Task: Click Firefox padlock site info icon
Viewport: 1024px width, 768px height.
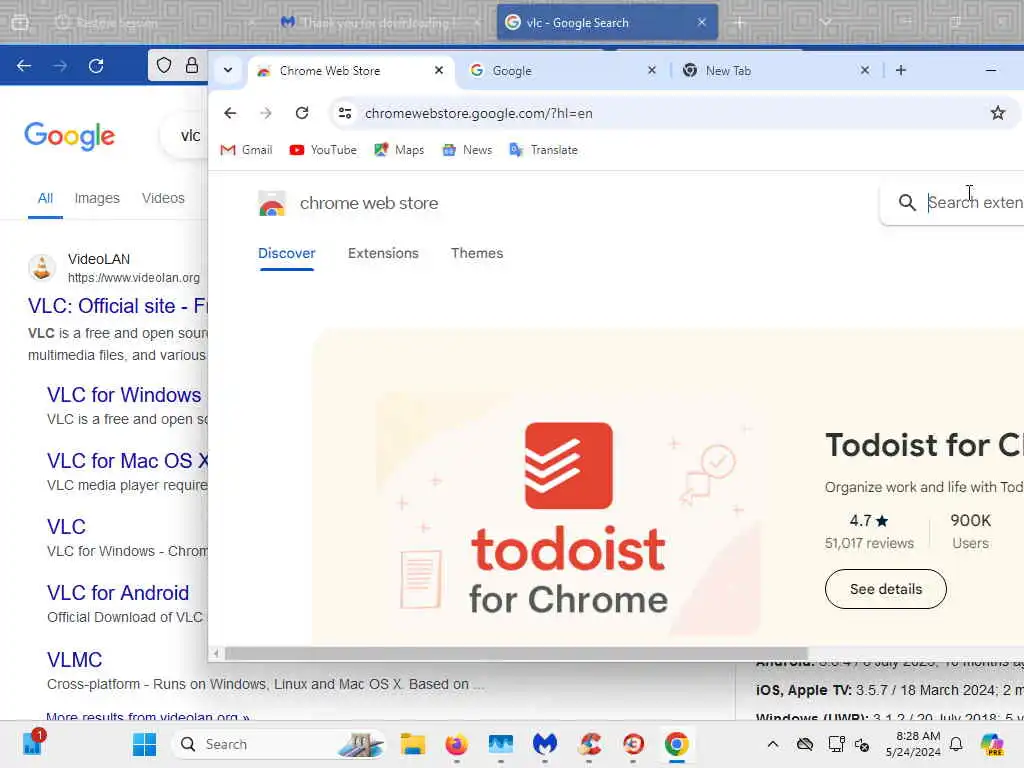Action: [x=191, y=65]
